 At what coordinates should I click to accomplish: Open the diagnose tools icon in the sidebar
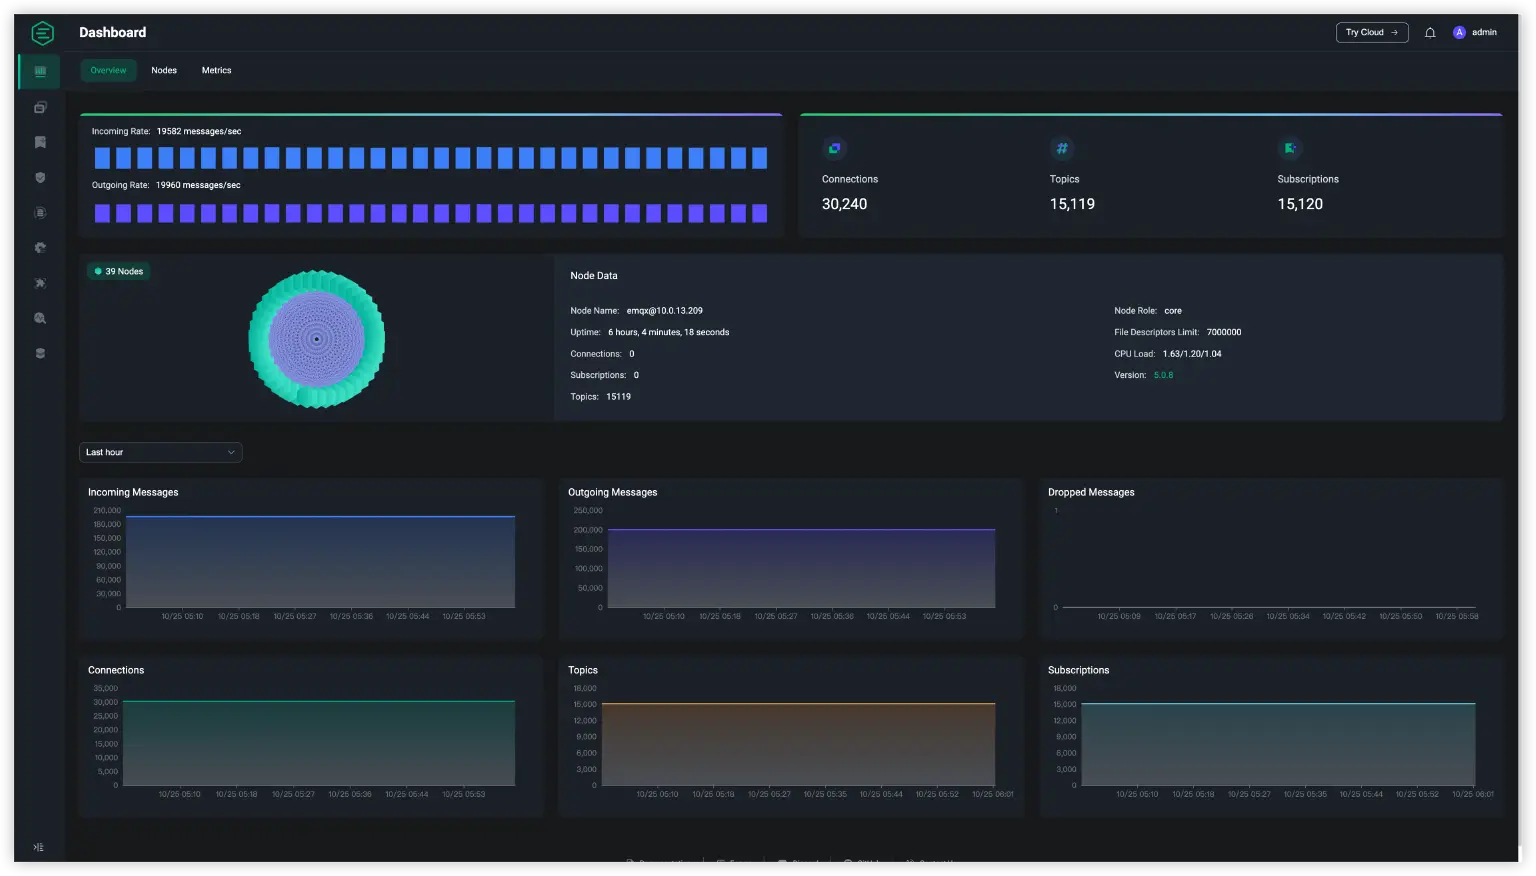[39, 283]
